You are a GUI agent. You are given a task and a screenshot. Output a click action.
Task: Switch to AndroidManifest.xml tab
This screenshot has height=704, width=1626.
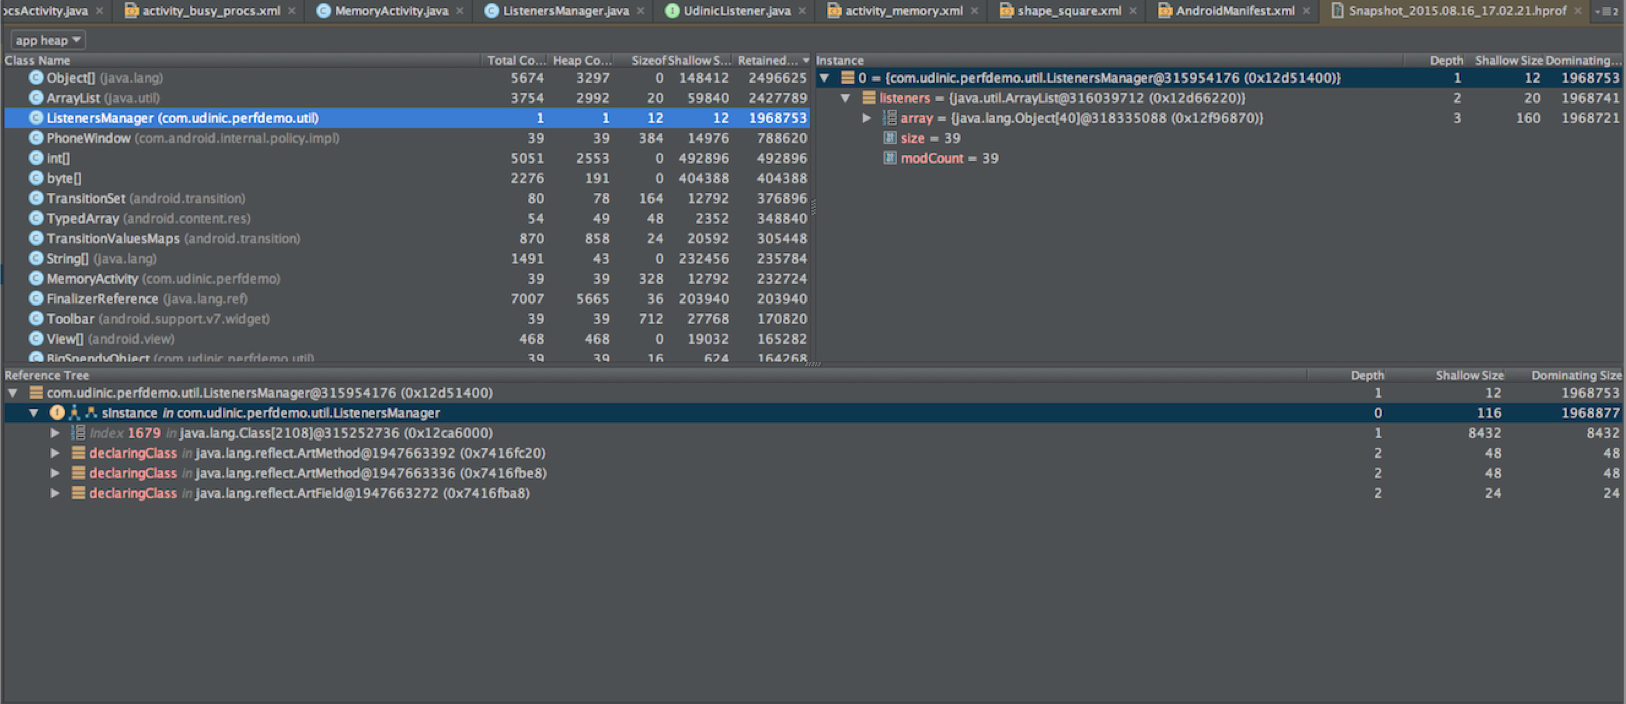point(1234,11)
